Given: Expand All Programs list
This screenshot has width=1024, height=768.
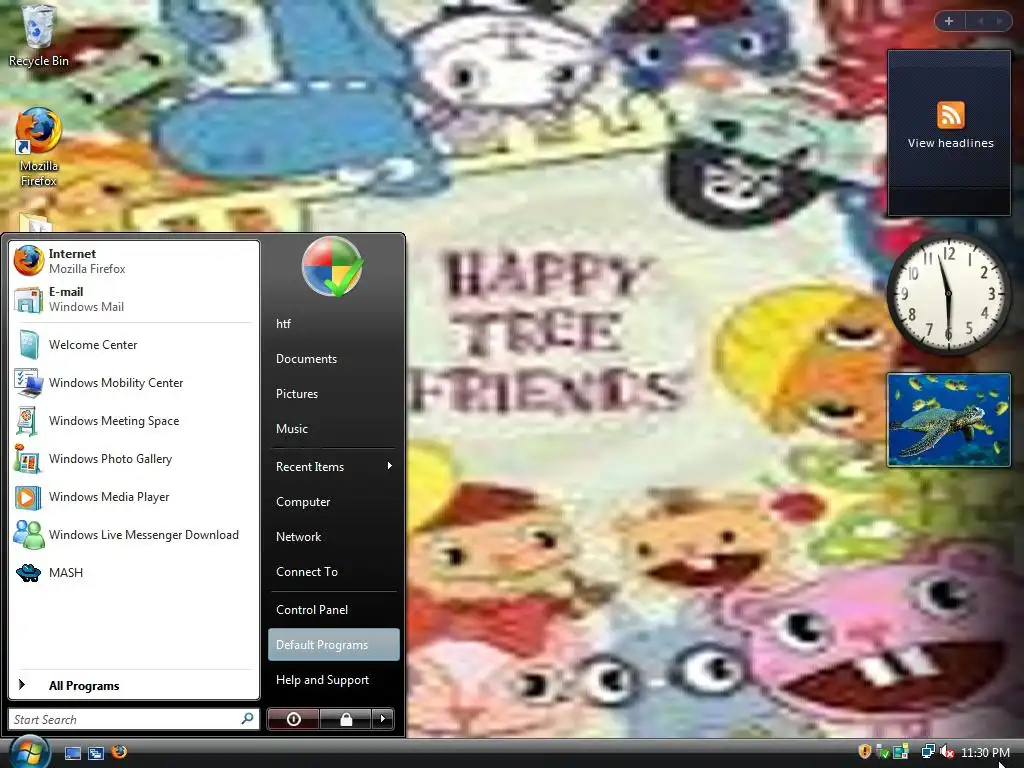Looking at the screenshot, I should [x=134, y=685].
